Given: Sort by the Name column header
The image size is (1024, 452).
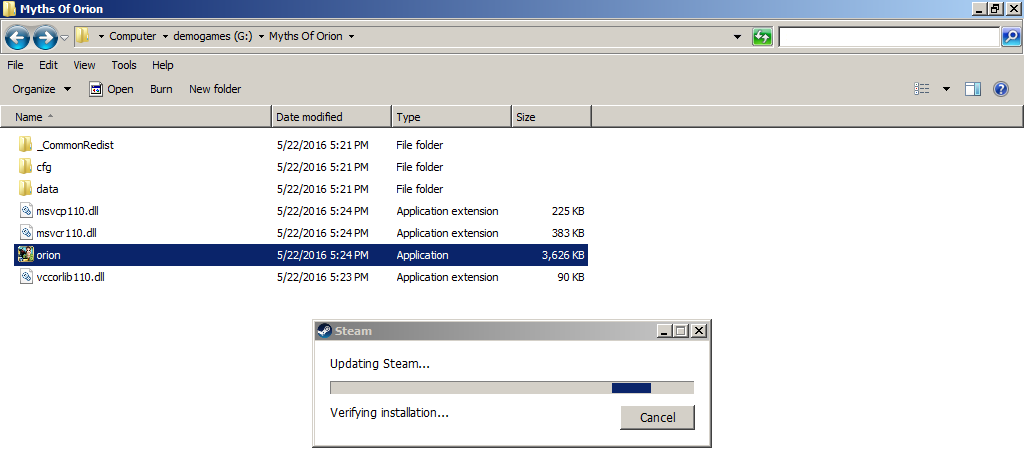Looking at the screenshot, I should point(136,117).
